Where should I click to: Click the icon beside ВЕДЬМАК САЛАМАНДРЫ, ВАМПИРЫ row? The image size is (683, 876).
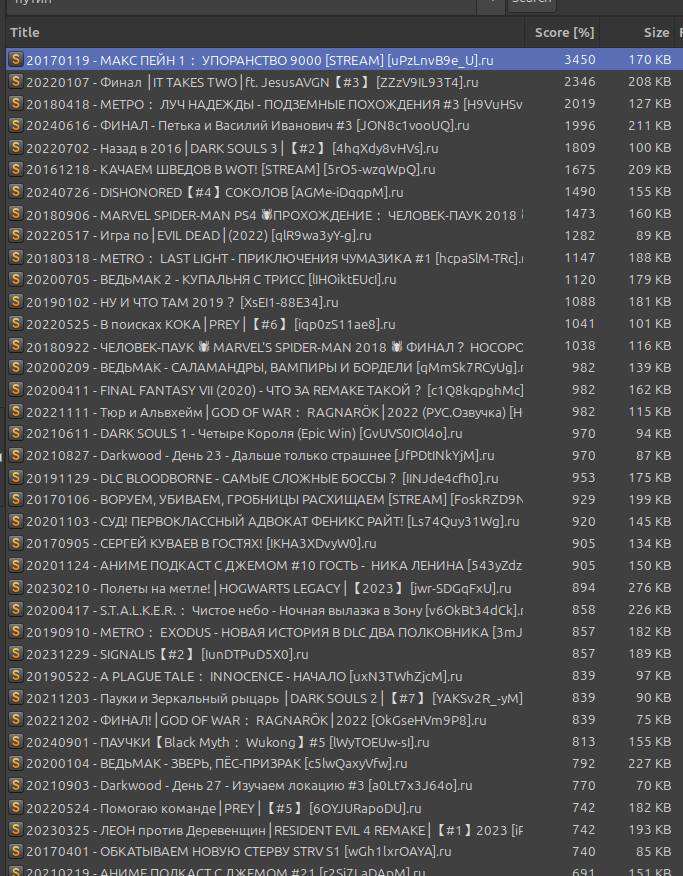tap(16, 368)
